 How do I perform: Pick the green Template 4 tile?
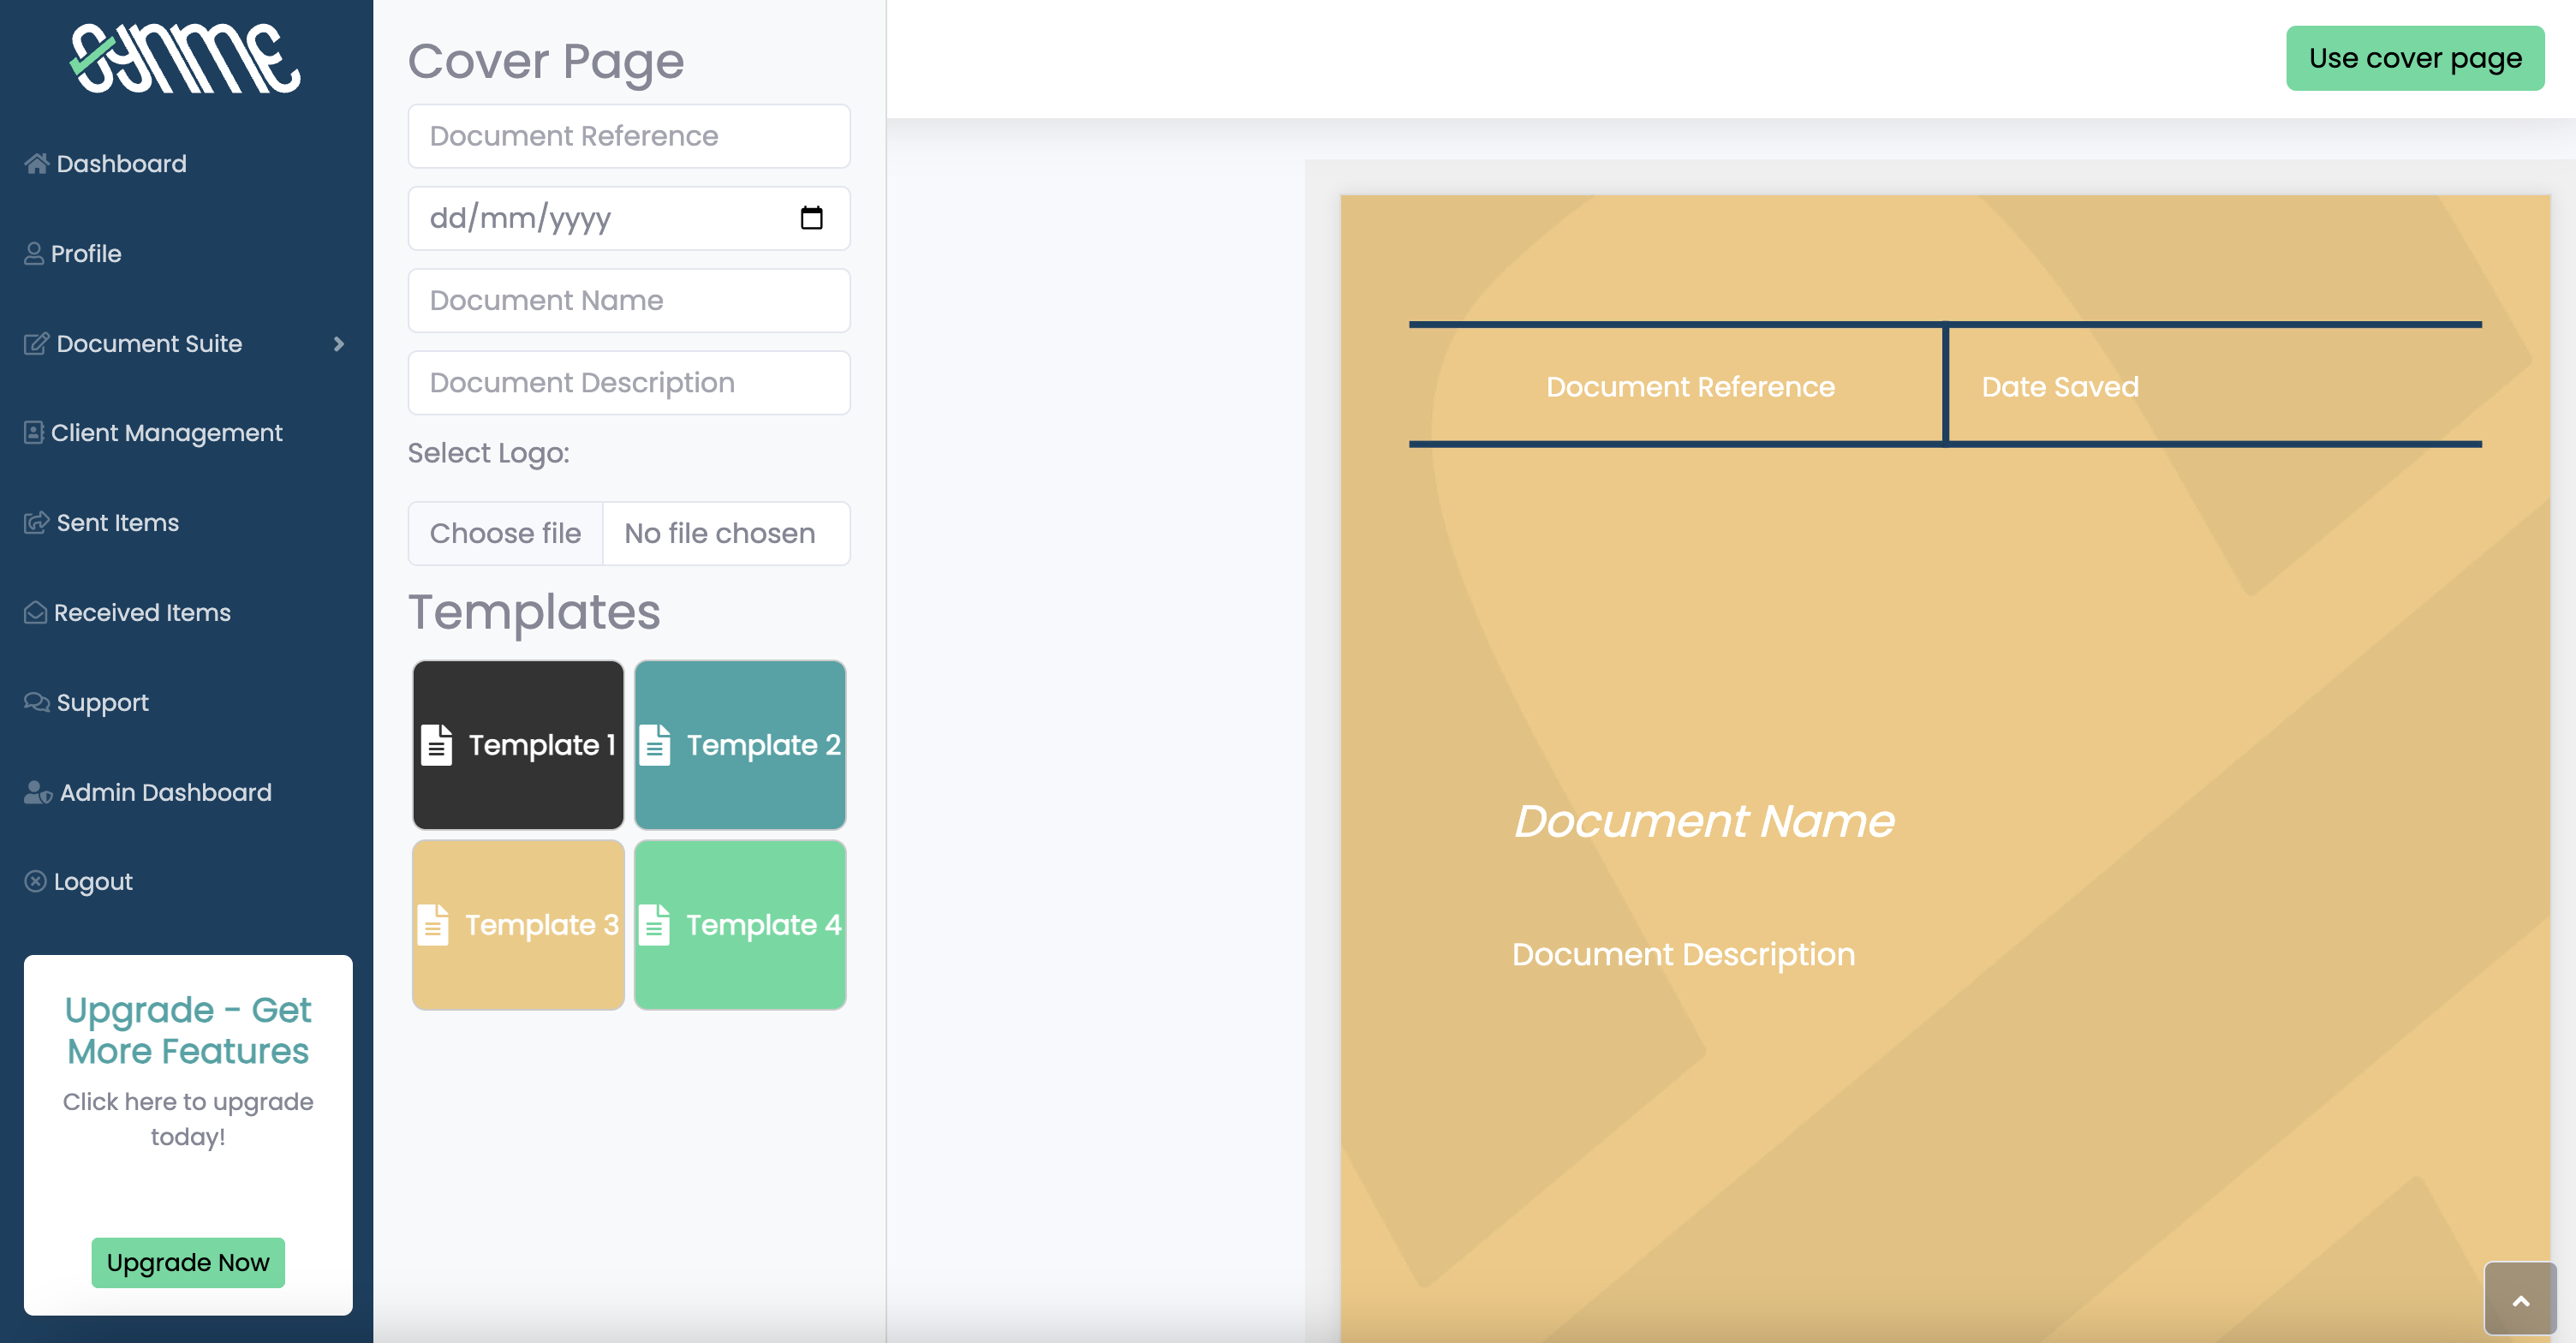pyautogui.click(x=740, y=924)
